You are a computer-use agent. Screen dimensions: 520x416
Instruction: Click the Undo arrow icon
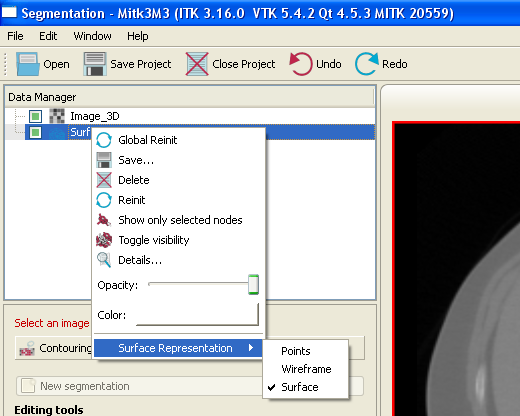301,64
